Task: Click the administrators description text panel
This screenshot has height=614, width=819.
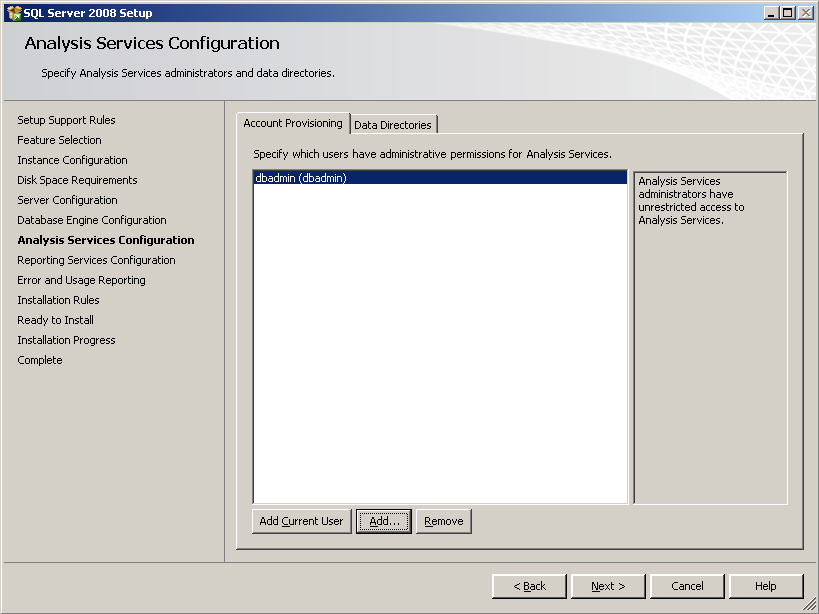Action: point(710,338)
